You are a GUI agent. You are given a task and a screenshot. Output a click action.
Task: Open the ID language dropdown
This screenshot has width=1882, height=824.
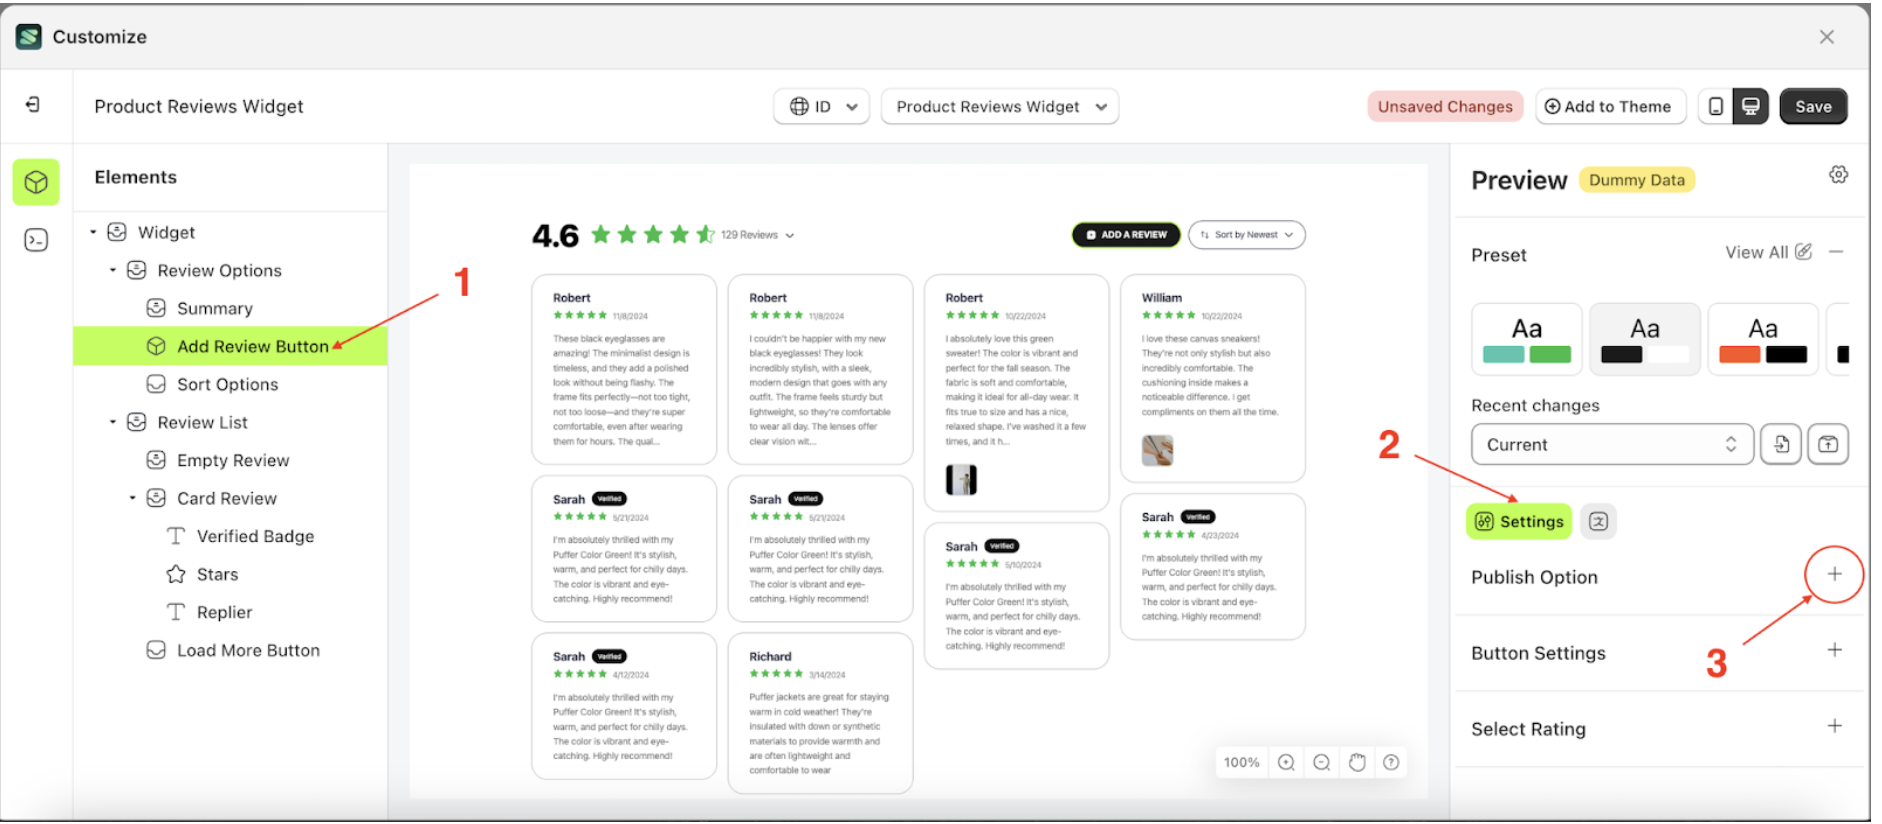pyautogui.click(x=821, y=106)
